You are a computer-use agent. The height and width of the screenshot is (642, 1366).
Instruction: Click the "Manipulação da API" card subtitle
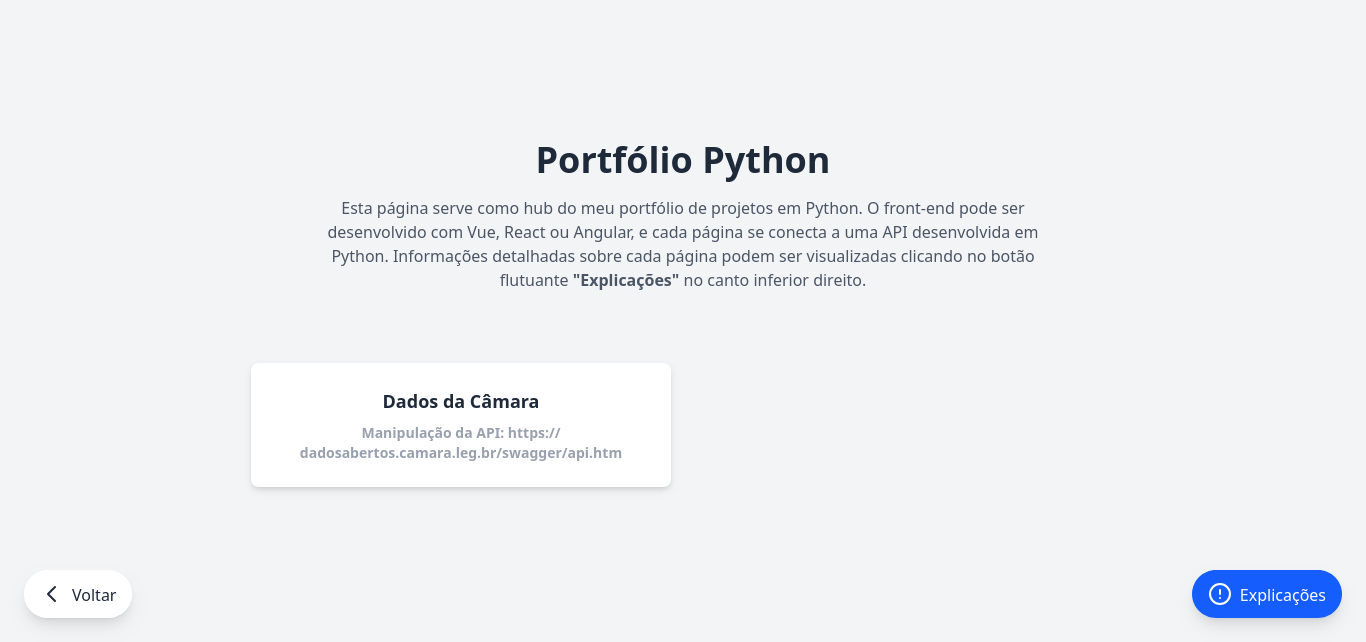tap(432, 433)
